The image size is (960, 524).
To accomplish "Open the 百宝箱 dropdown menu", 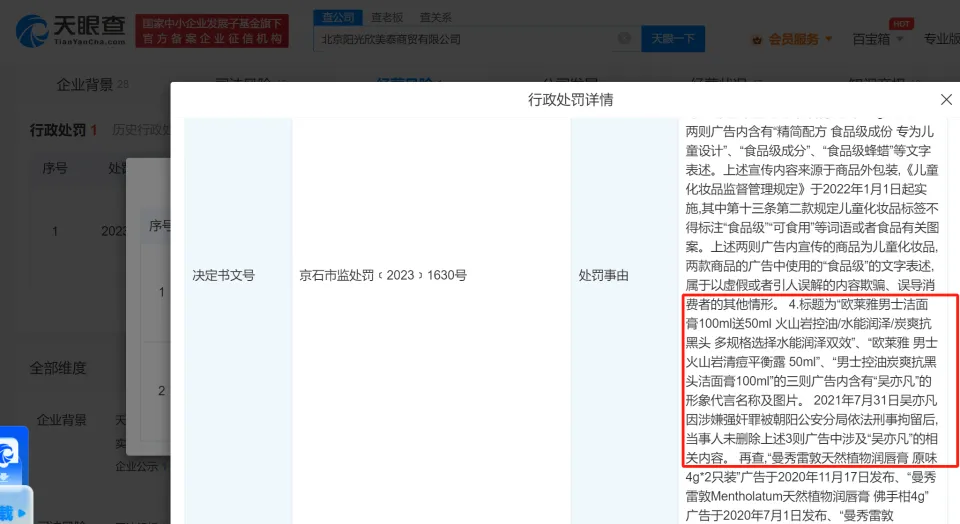I will pos(877,39).
